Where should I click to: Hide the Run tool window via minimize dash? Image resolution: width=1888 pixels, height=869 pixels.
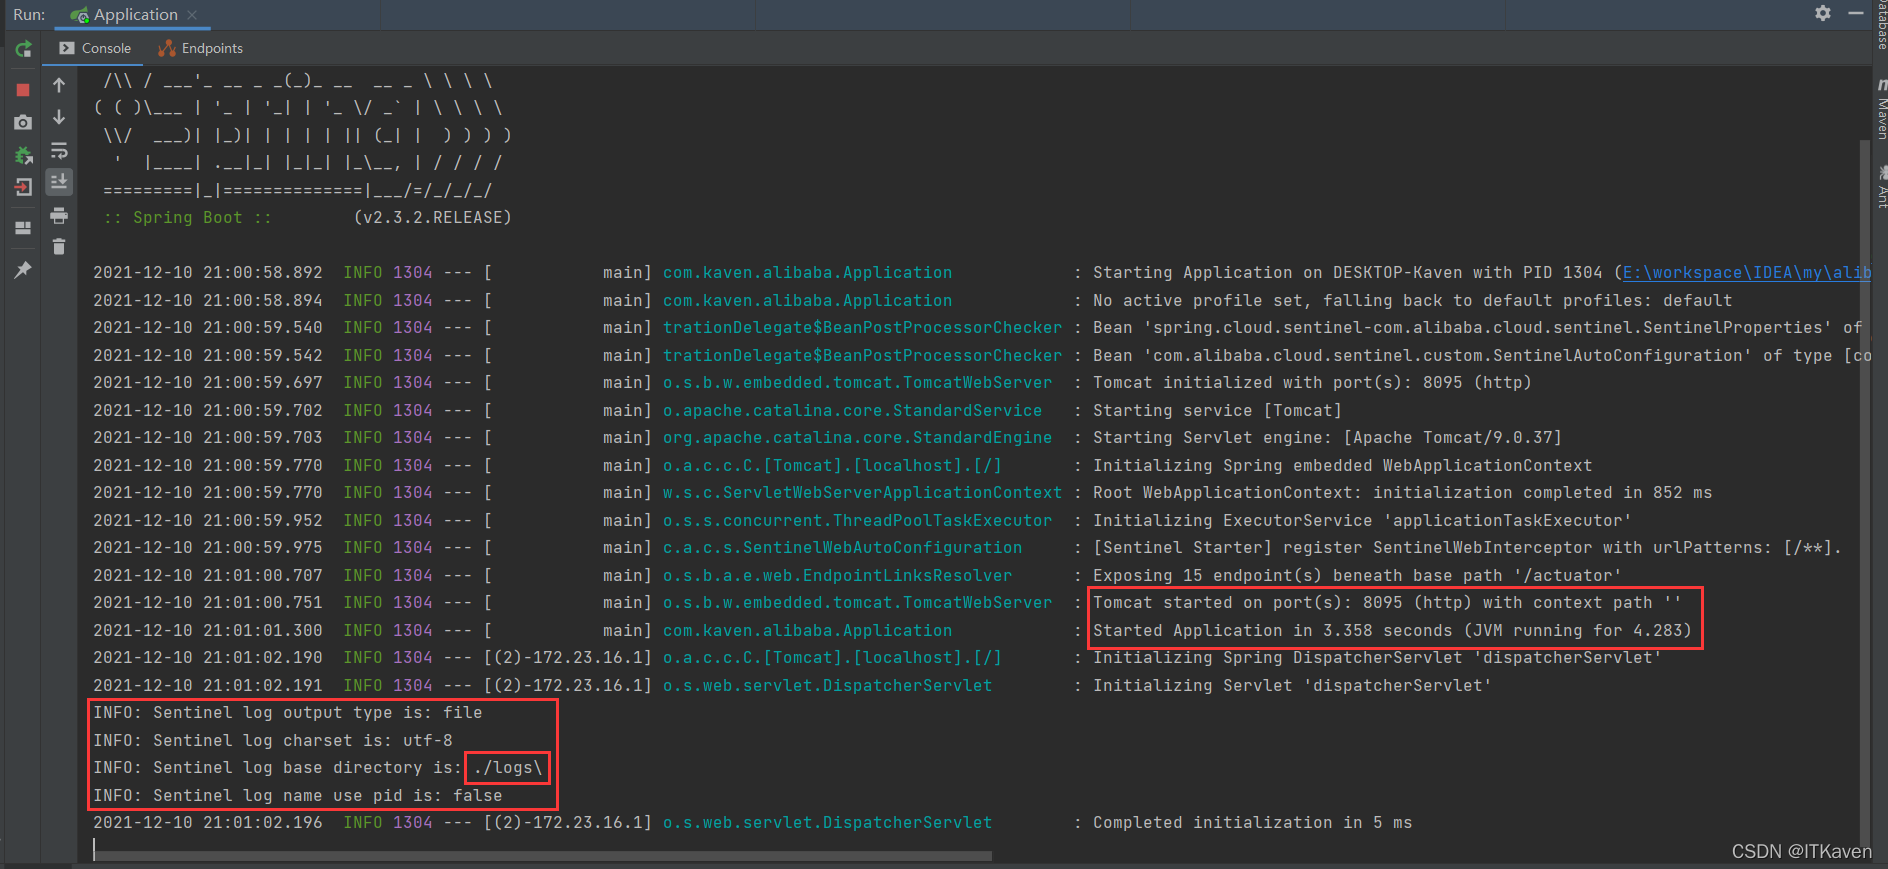[x=1855, y=13]
